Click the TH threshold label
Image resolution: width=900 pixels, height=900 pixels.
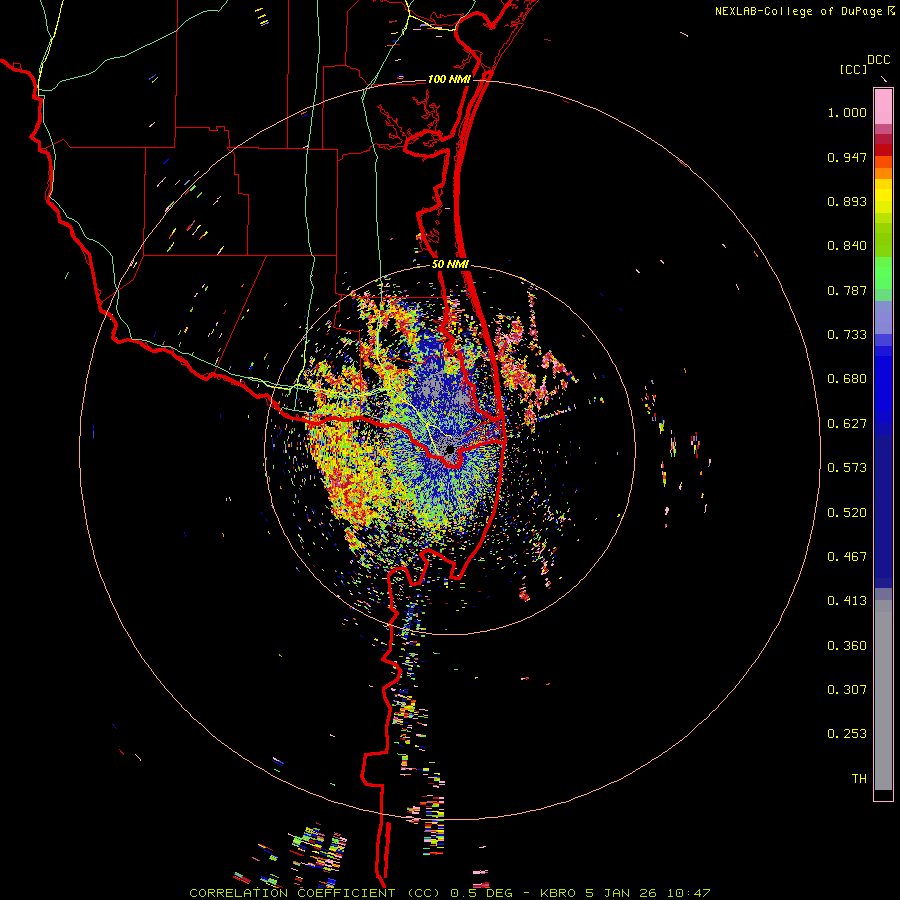(859, 779)
